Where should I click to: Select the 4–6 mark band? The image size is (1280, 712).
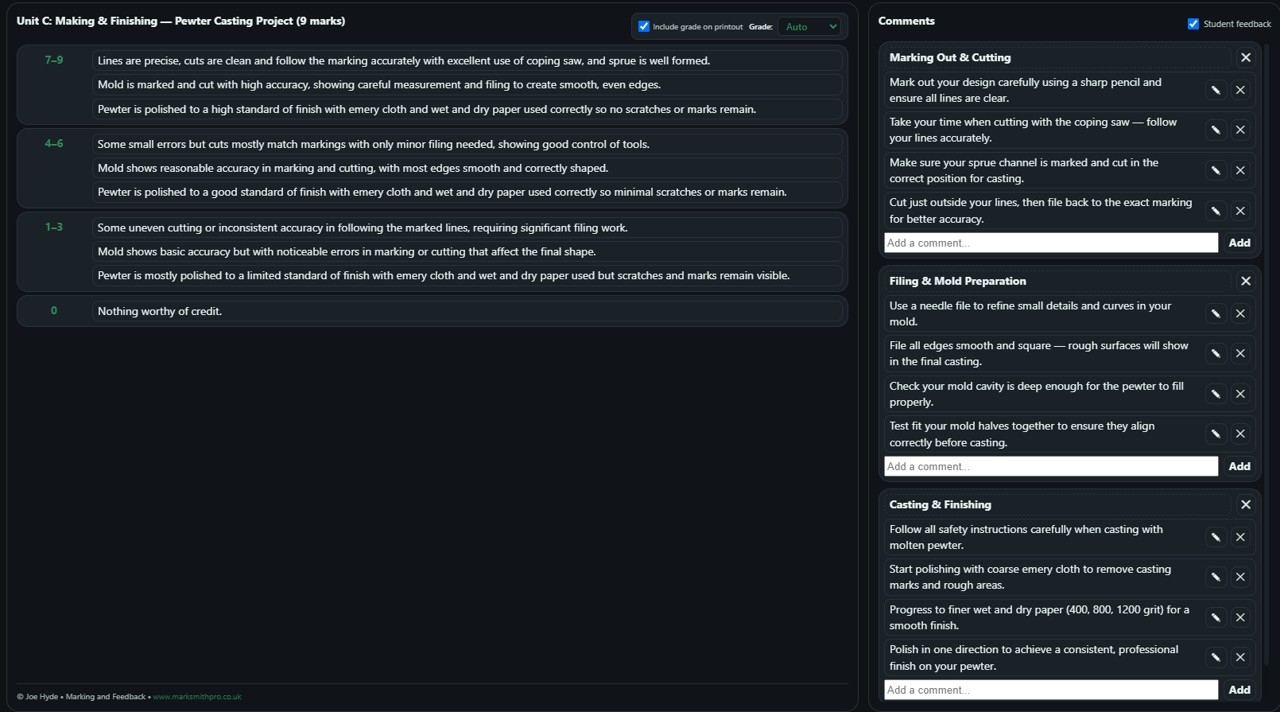tap(54, 144)
